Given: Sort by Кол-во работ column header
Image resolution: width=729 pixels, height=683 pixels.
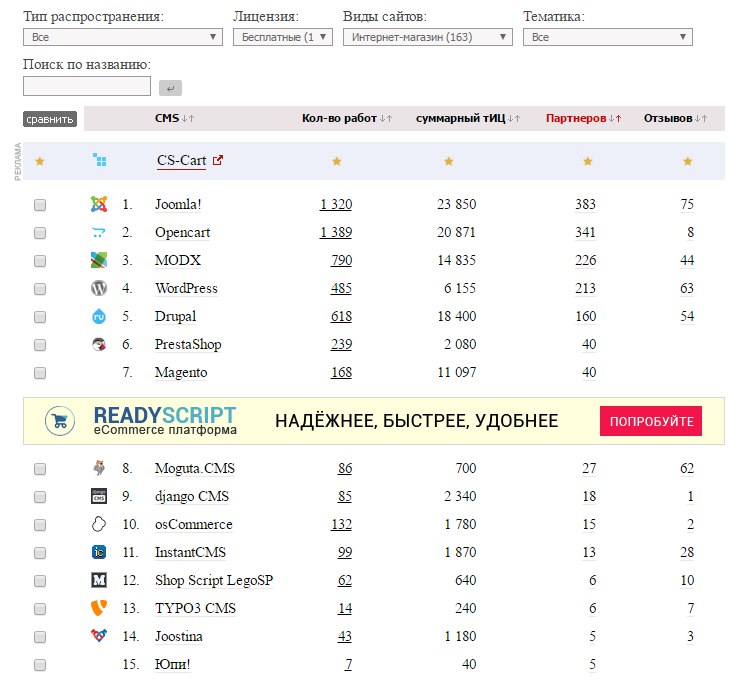Looking at the screenshot, I should click(x=339, y=118).
